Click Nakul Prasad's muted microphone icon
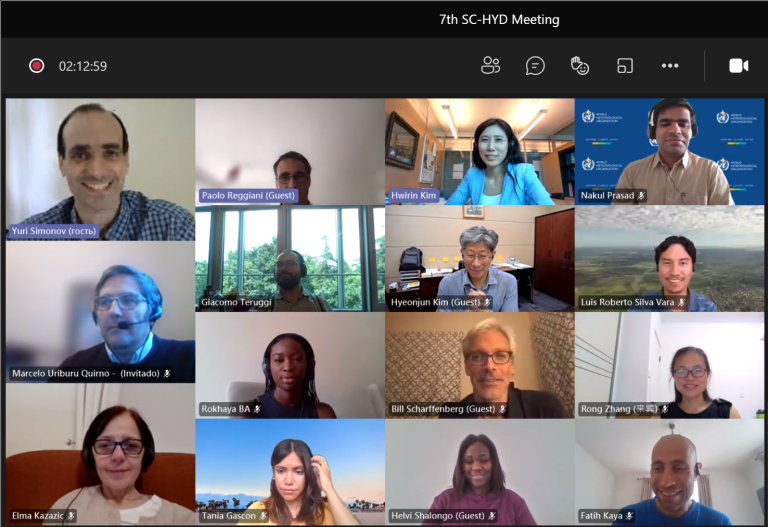768x527 pixels. point(641,195)
